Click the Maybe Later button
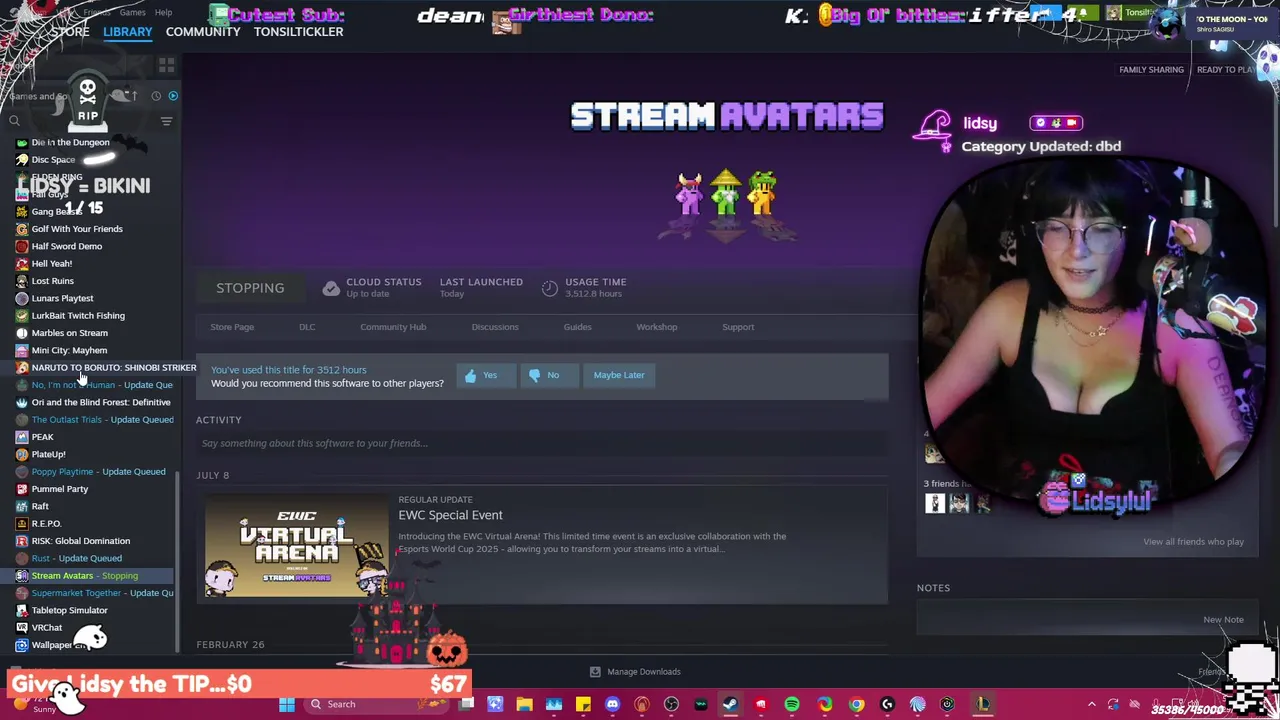This screenshot has height=720, width=1280. tap(619, 375)
